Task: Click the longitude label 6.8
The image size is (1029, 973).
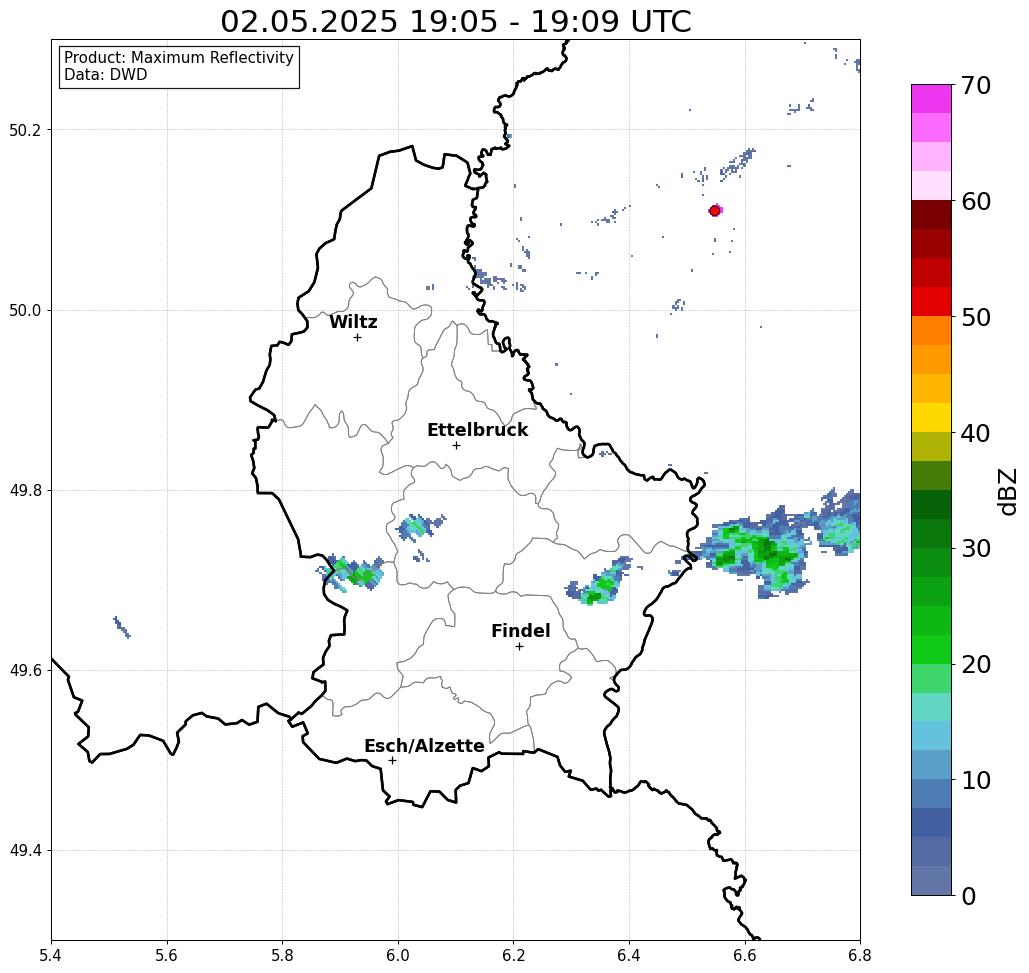Action: pyautogui.click(x=860, y=955)
